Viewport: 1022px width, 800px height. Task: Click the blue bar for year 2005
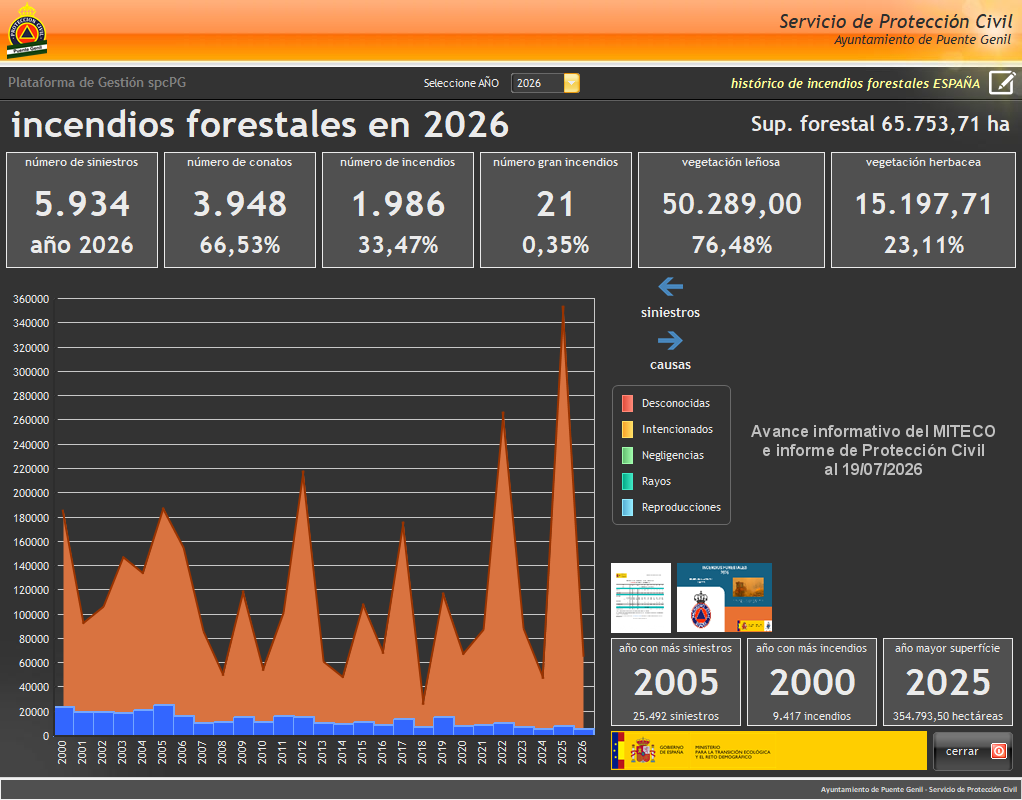coord(163,720)
